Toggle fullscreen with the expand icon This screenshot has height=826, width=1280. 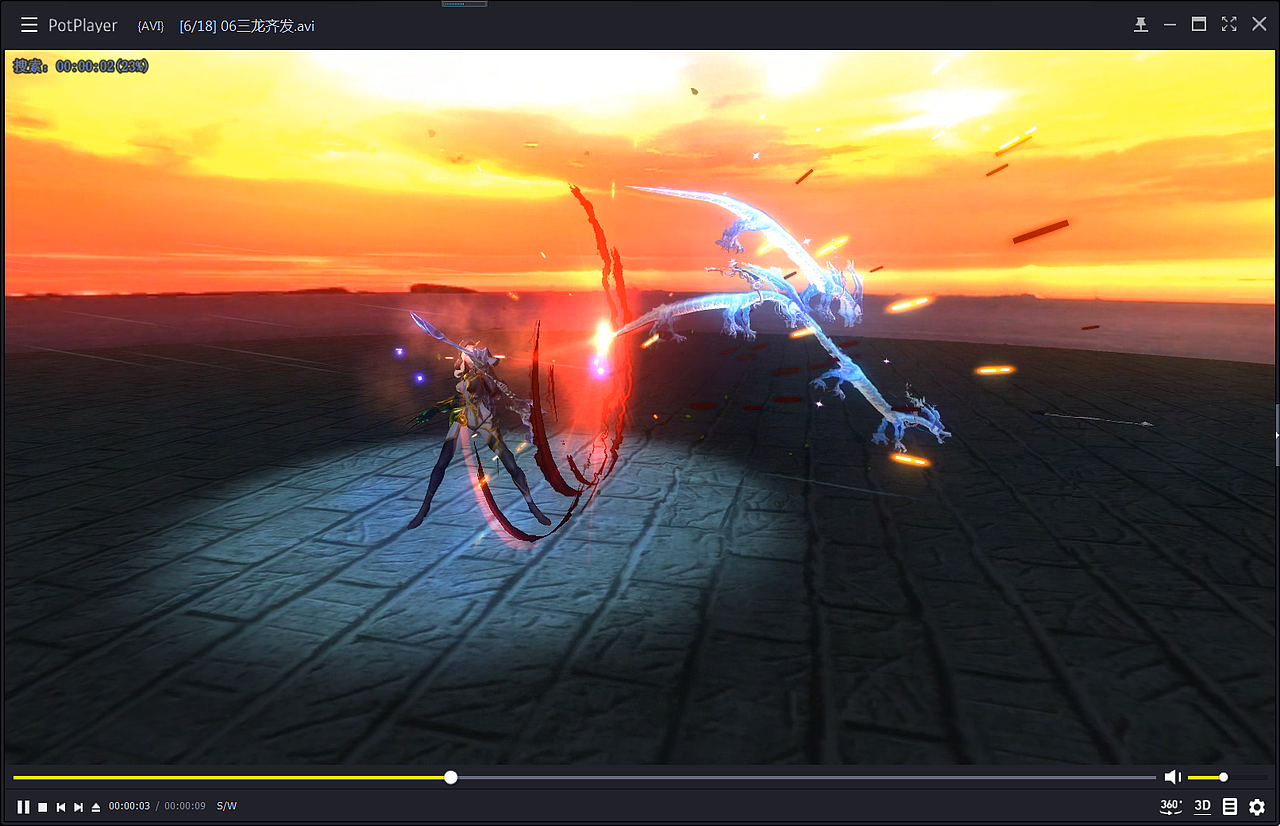tap(1228, 23)
